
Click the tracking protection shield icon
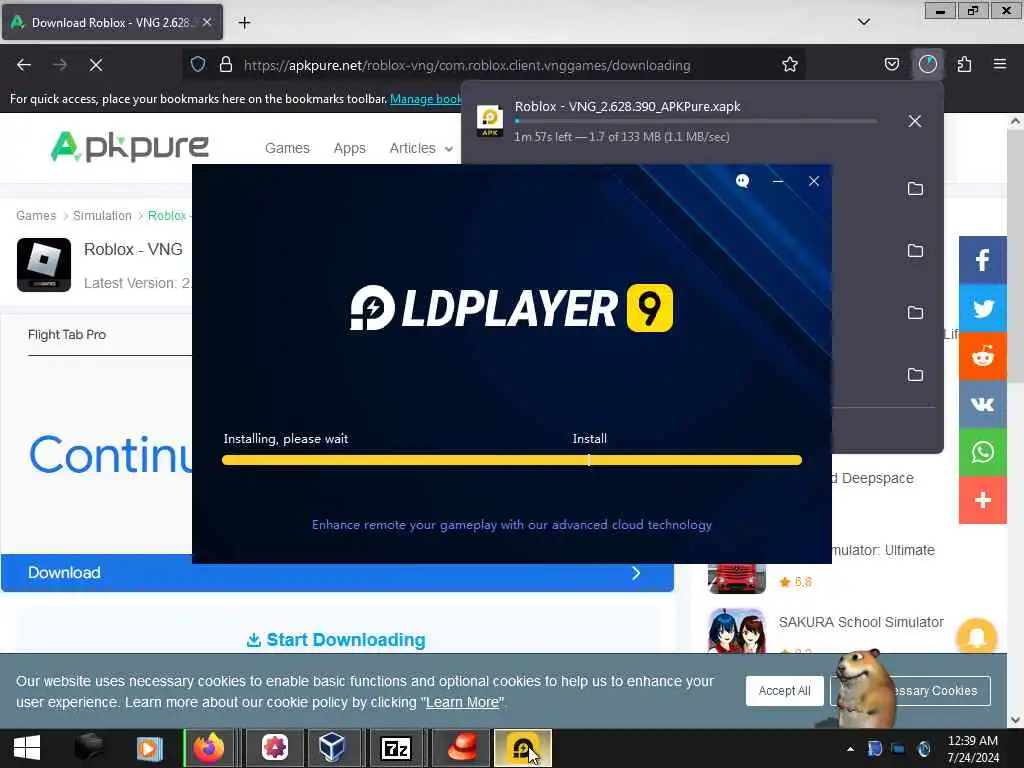tap(198, 65)
